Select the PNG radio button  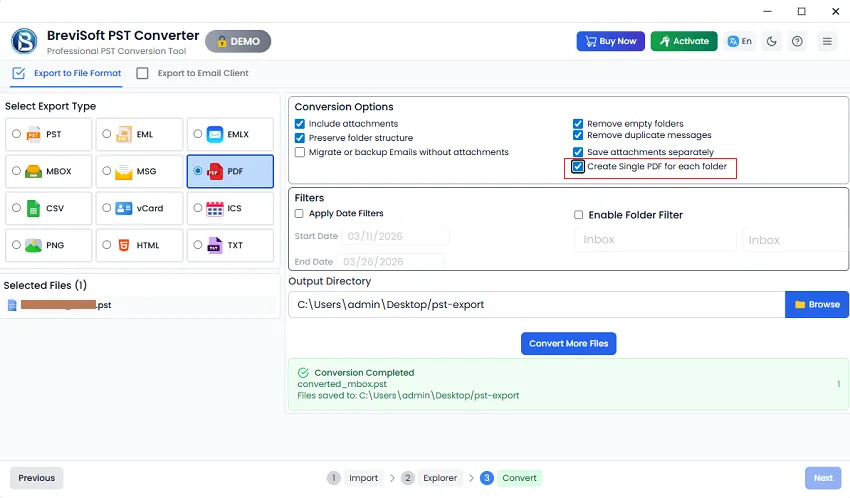coord(17,244)
